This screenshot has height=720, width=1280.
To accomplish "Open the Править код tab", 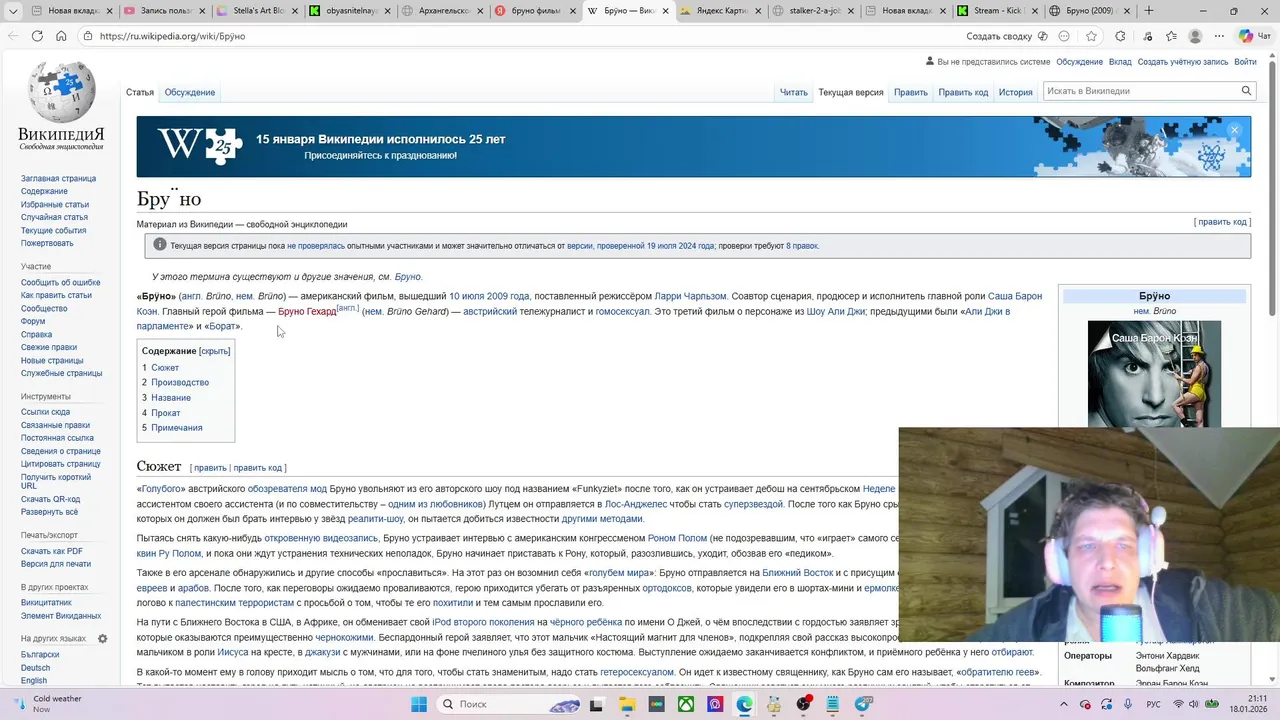I will tap(963, 92).
